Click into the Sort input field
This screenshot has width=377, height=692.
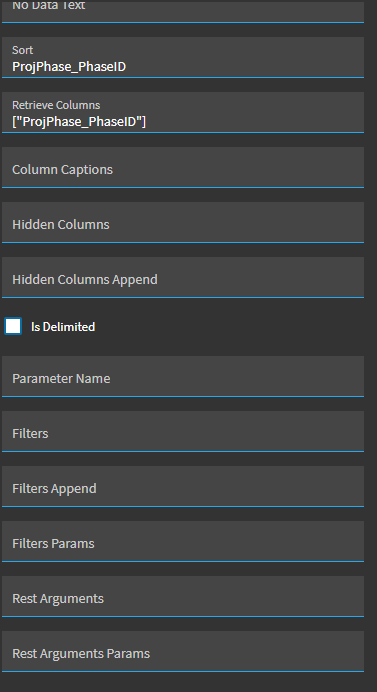point(183,57)
